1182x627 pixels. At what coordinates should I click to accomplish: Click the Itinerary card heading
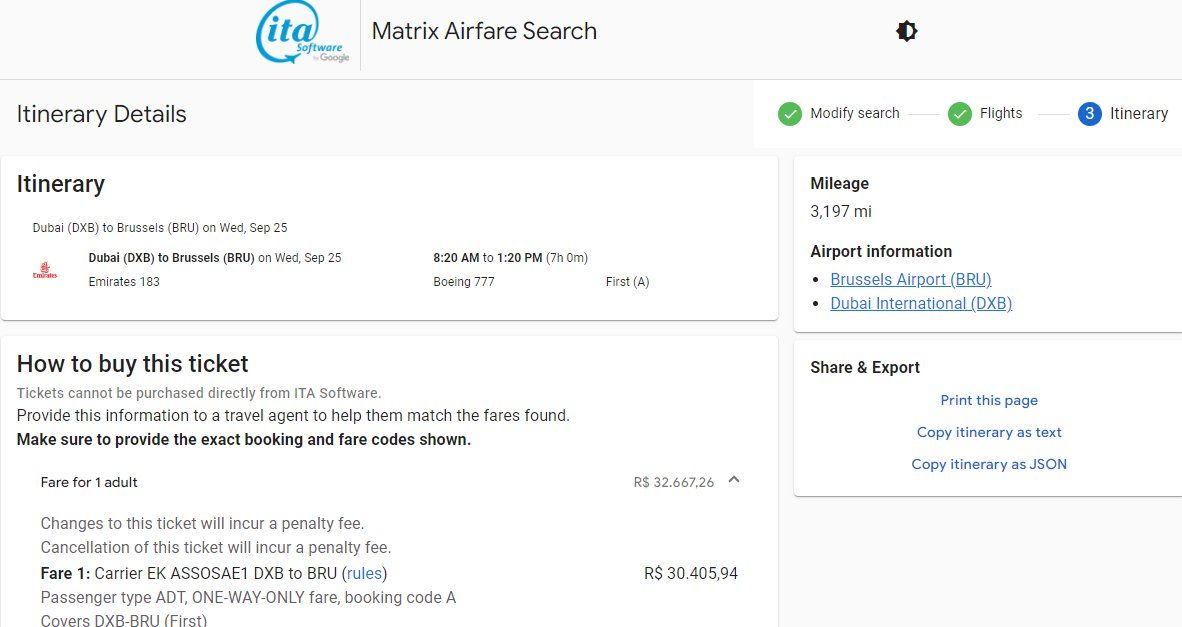tap(60, 184)
